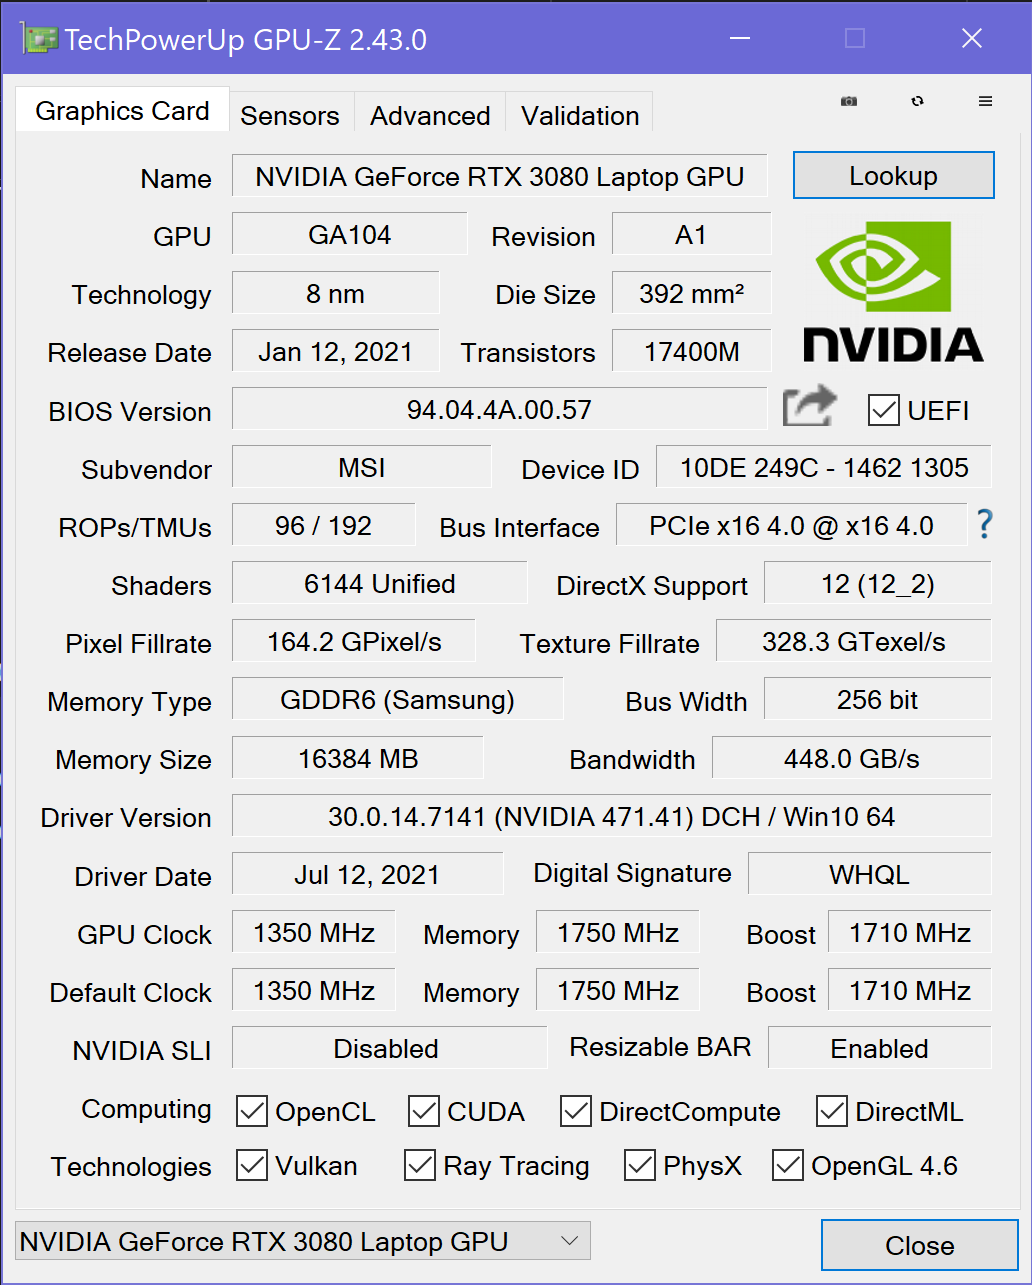Click the Driver Version field
The width and height of the screenshot is (1032, 1285).
point(611,817)
